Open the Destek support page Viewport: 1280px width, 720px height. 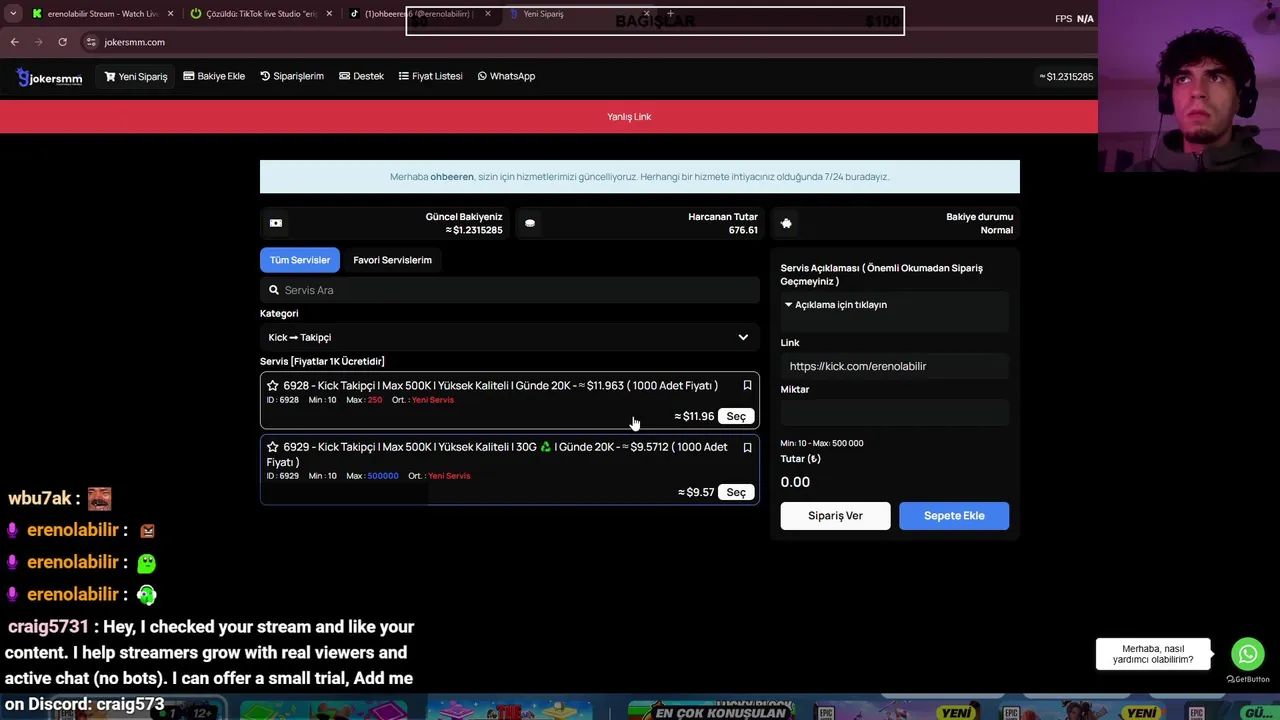pyautogui.click(x=361, y=76)
